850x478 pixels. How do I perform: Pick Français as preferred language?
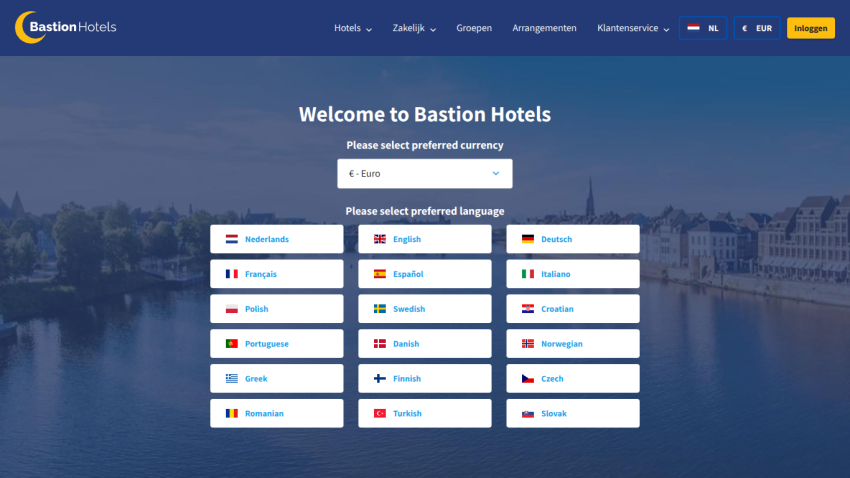276,274
